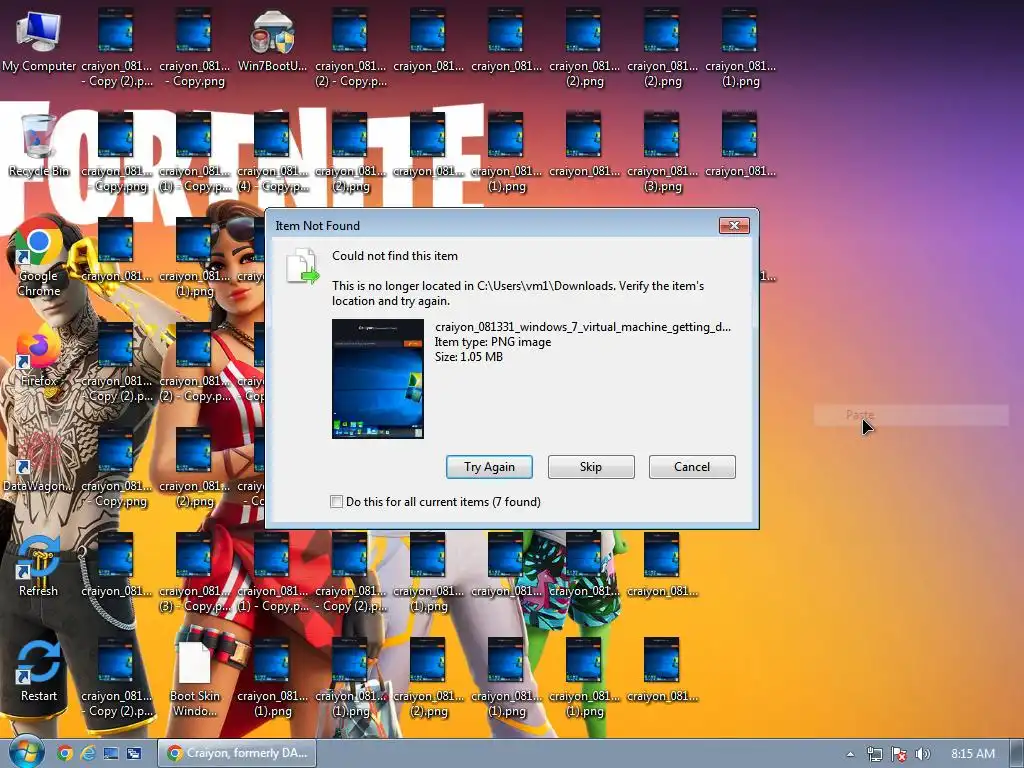
Task: Select the Restart desktop shortcut
Action: point(39,671)
